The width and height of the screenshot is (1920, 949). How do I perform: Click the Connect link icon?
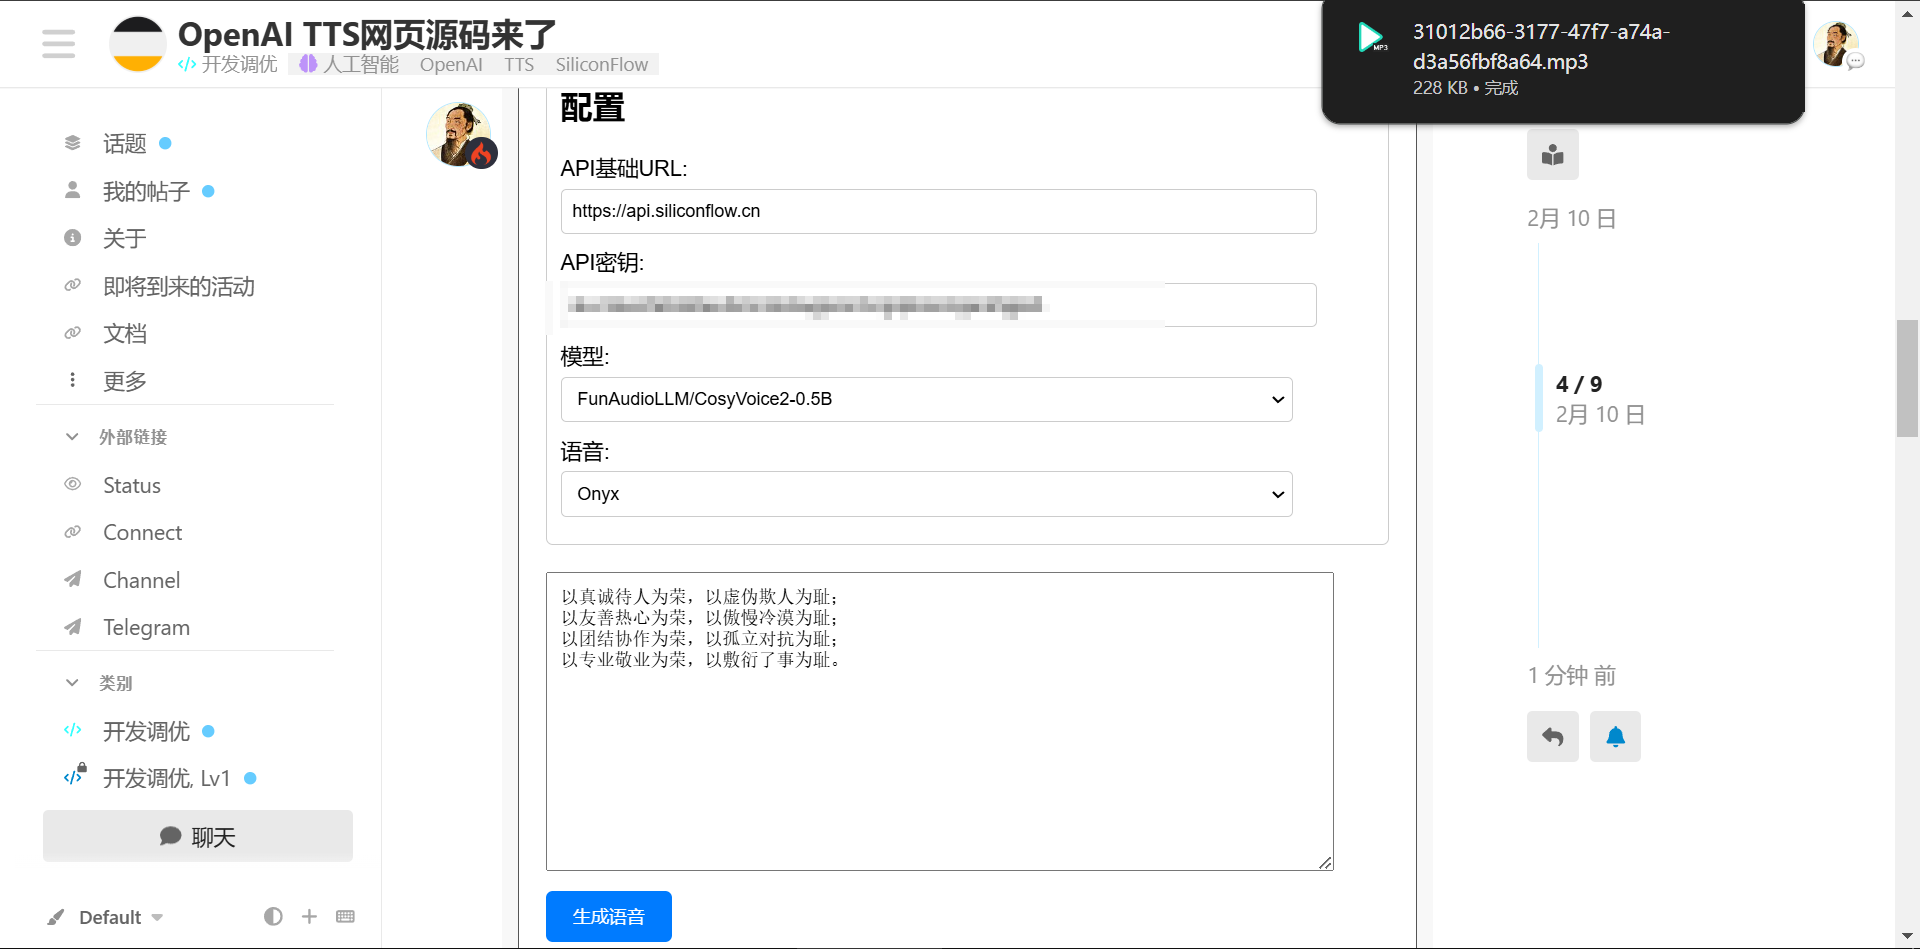tap(72, 532)
